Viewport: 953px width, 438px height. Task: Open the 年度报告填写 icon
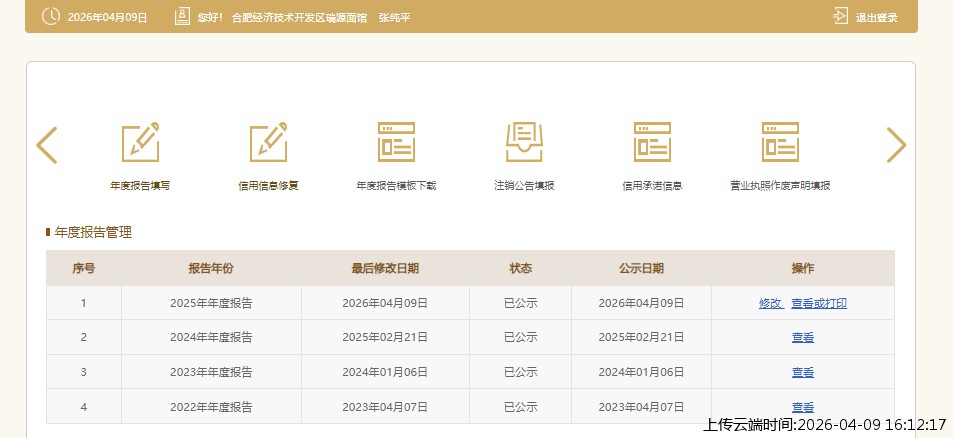[x=140, y=143]
